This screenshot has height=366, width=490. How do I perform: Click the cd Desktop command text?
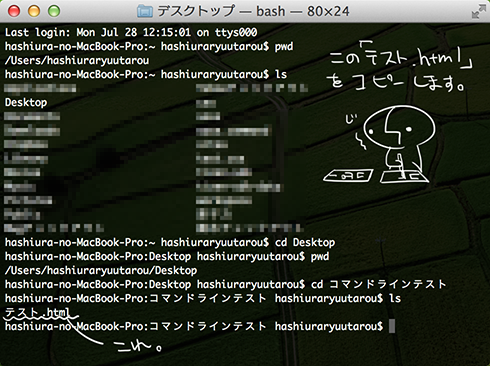tap(305, 242)
